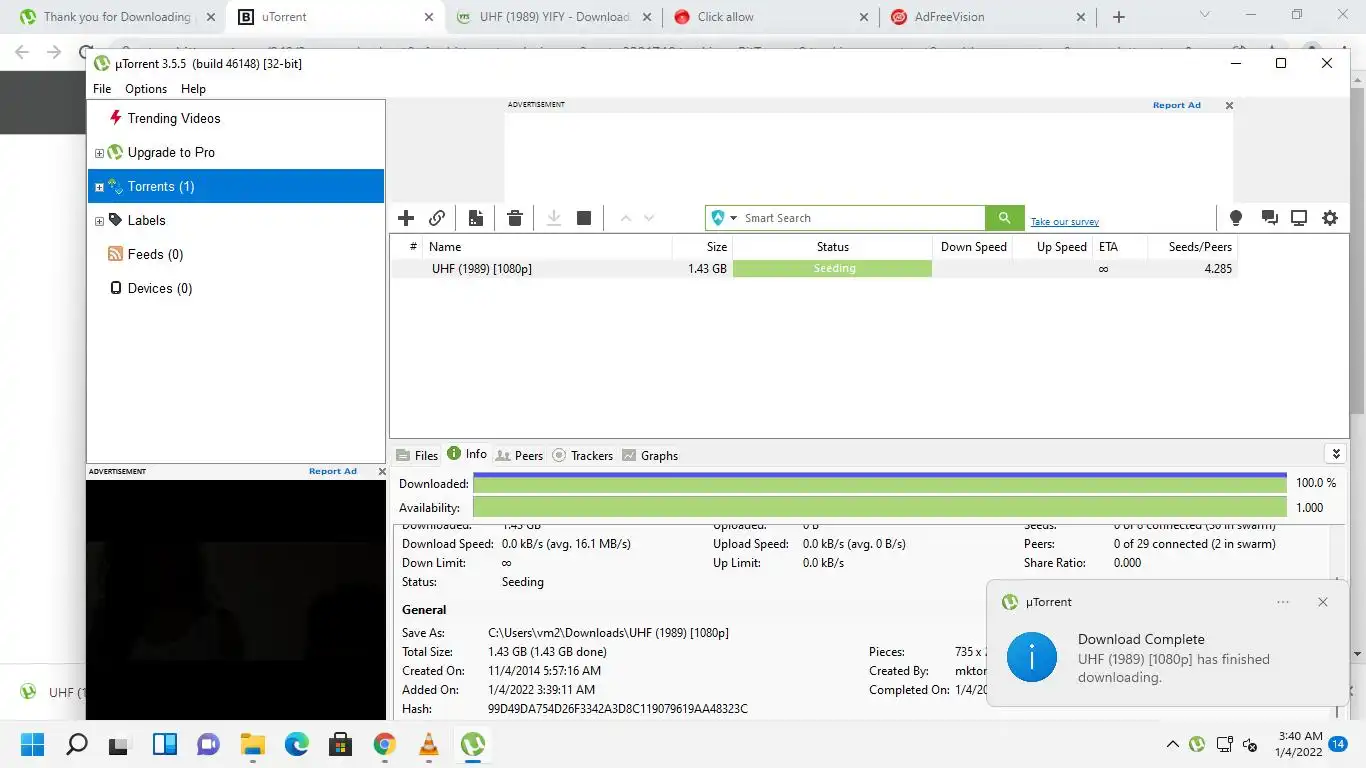Open the chat bubbles icon in toolbar
Image resolution: width=1366 pixels, height=768 pixels.
[x=1269, y=218]
